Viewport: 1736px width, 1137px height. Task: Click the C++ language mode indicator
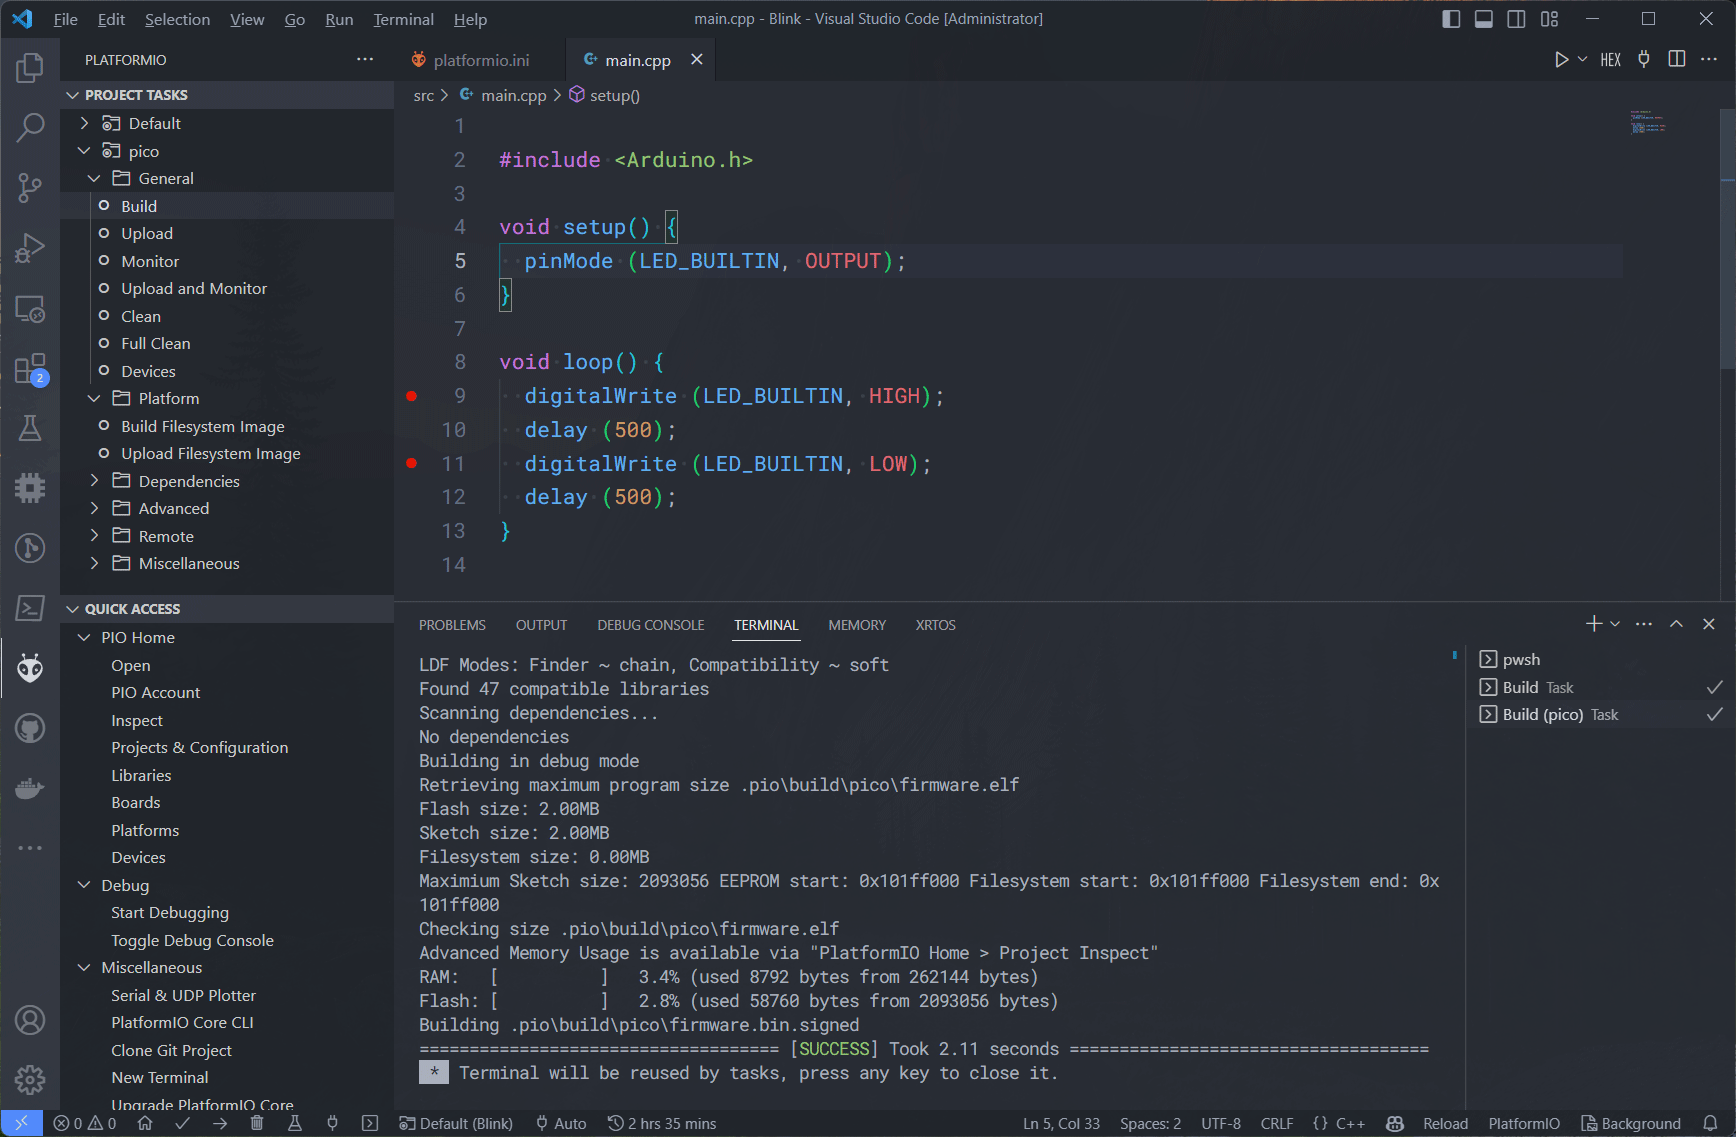click(1350, 1123)
